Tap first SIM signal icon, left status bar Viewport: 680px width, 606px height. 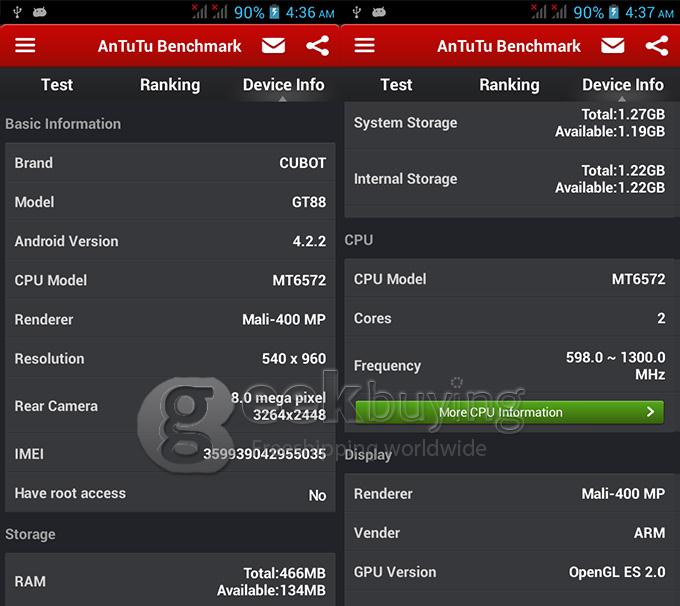tap(199, 12)
